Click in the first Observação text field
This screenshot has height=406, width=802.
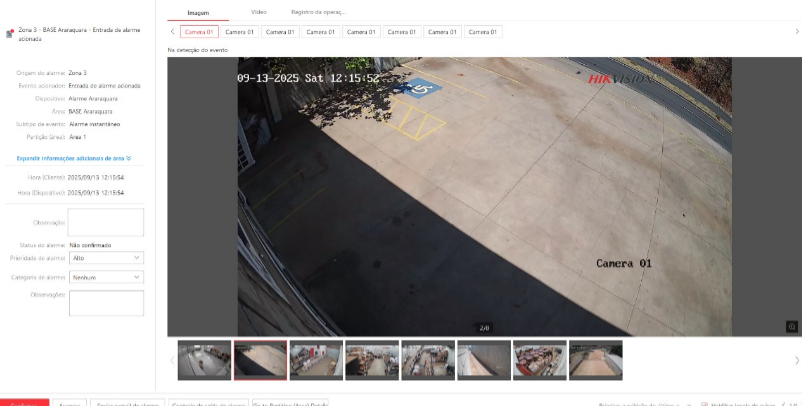106,222
